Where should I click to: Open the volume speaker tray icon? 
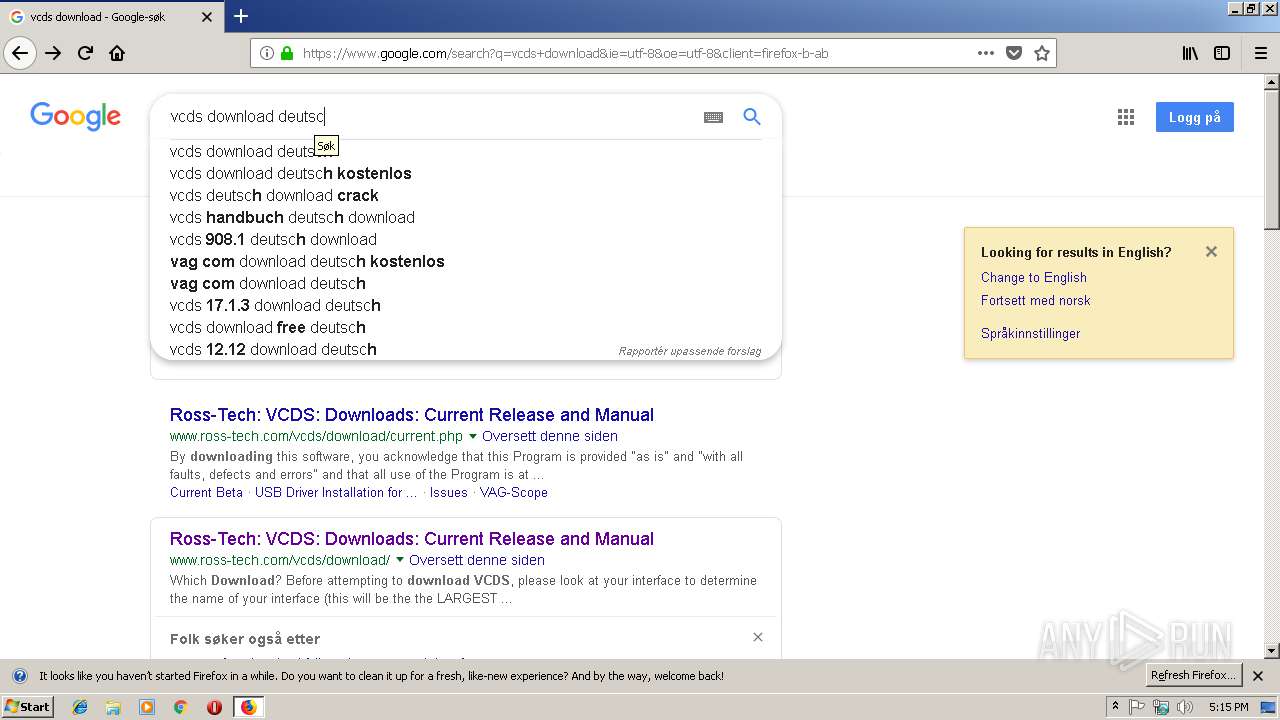tap(1185, 707)
